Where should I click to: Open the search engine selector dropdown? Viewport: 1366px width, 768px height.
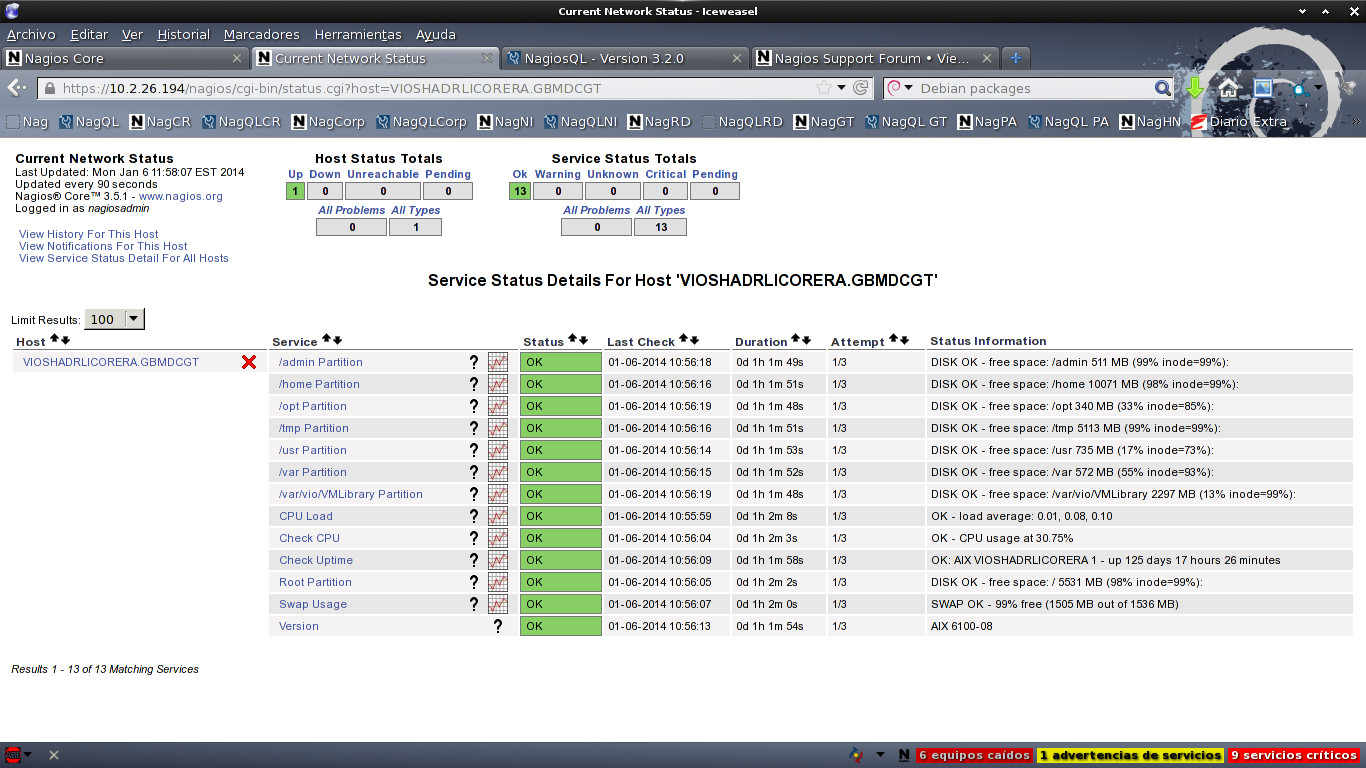[x=900, y=88]
